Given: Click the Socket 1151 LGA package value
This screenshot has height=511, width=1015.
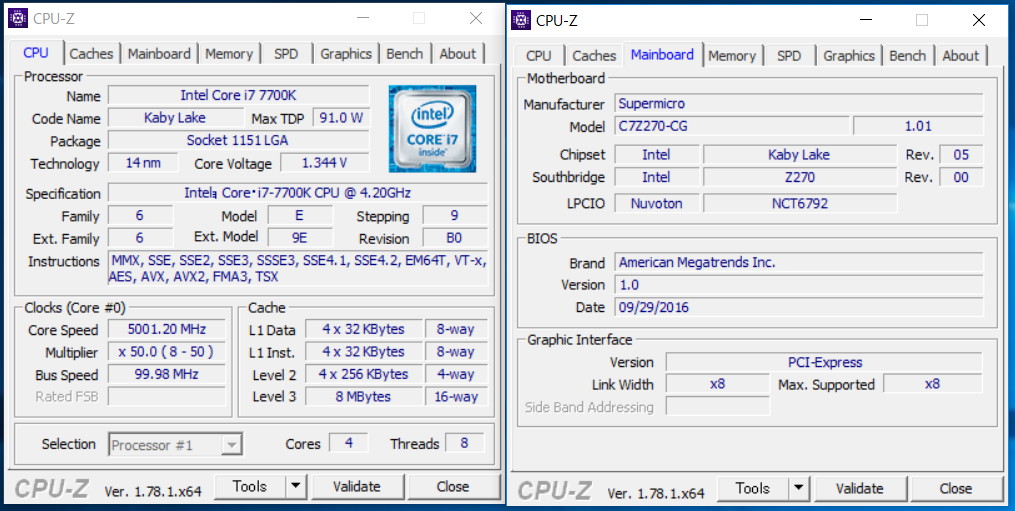Looking at the screenshot, I should [238, 140].
